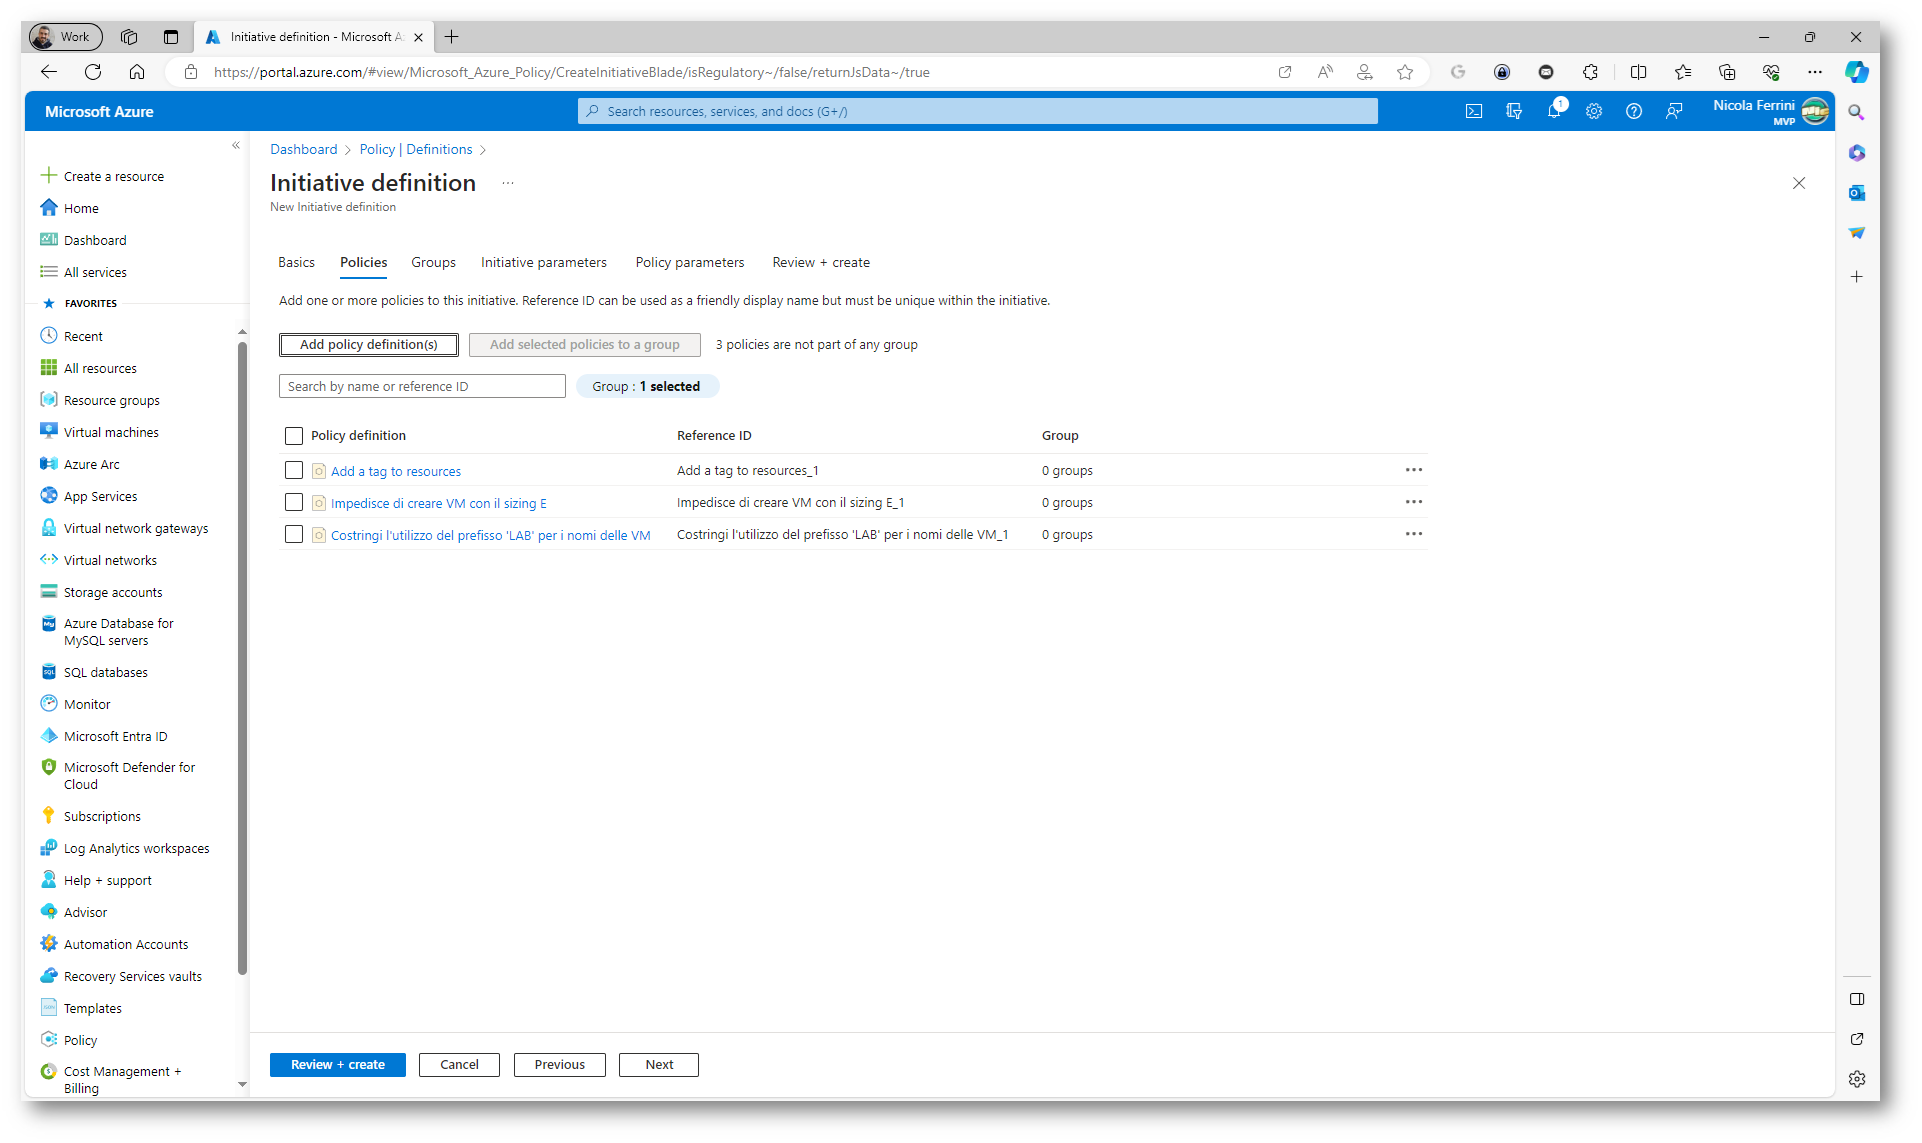The height and width of the screenshot is (1143, 1922).
Task: Open ellipsis menu for 'Add a tag to resources' row
Action: point(1413,470)
